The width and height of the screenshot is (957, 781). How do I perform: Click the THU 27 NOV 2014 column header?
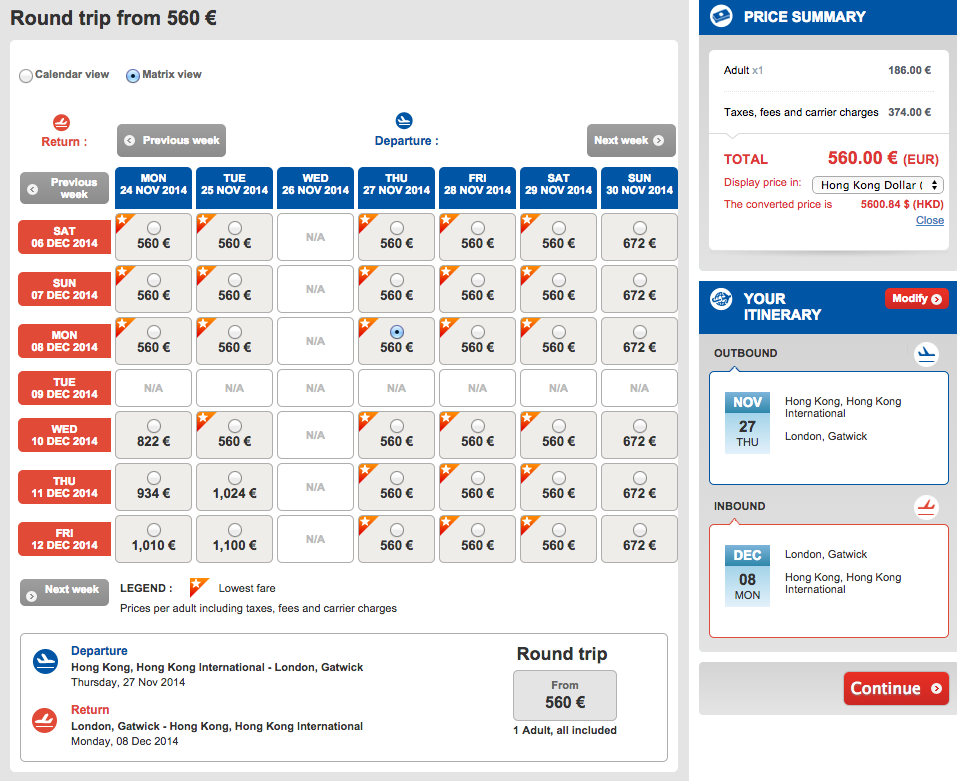tap(396, 185)
